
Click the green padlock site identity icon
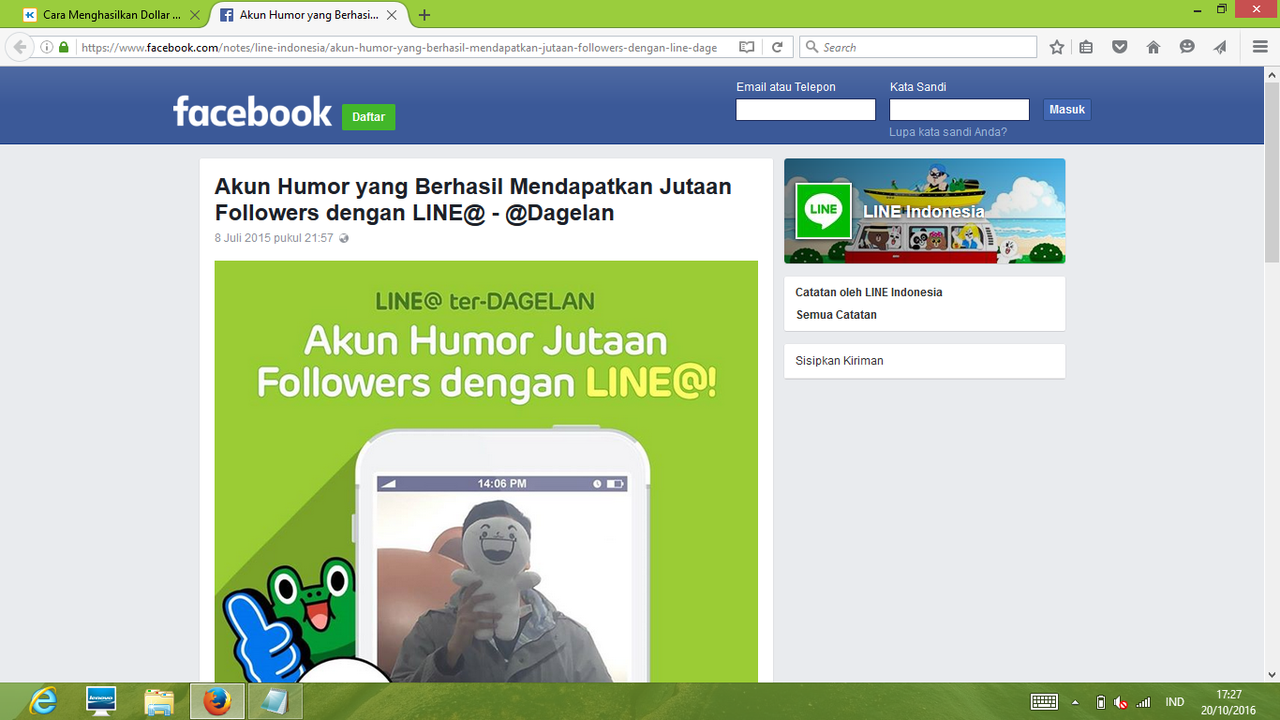64,47
